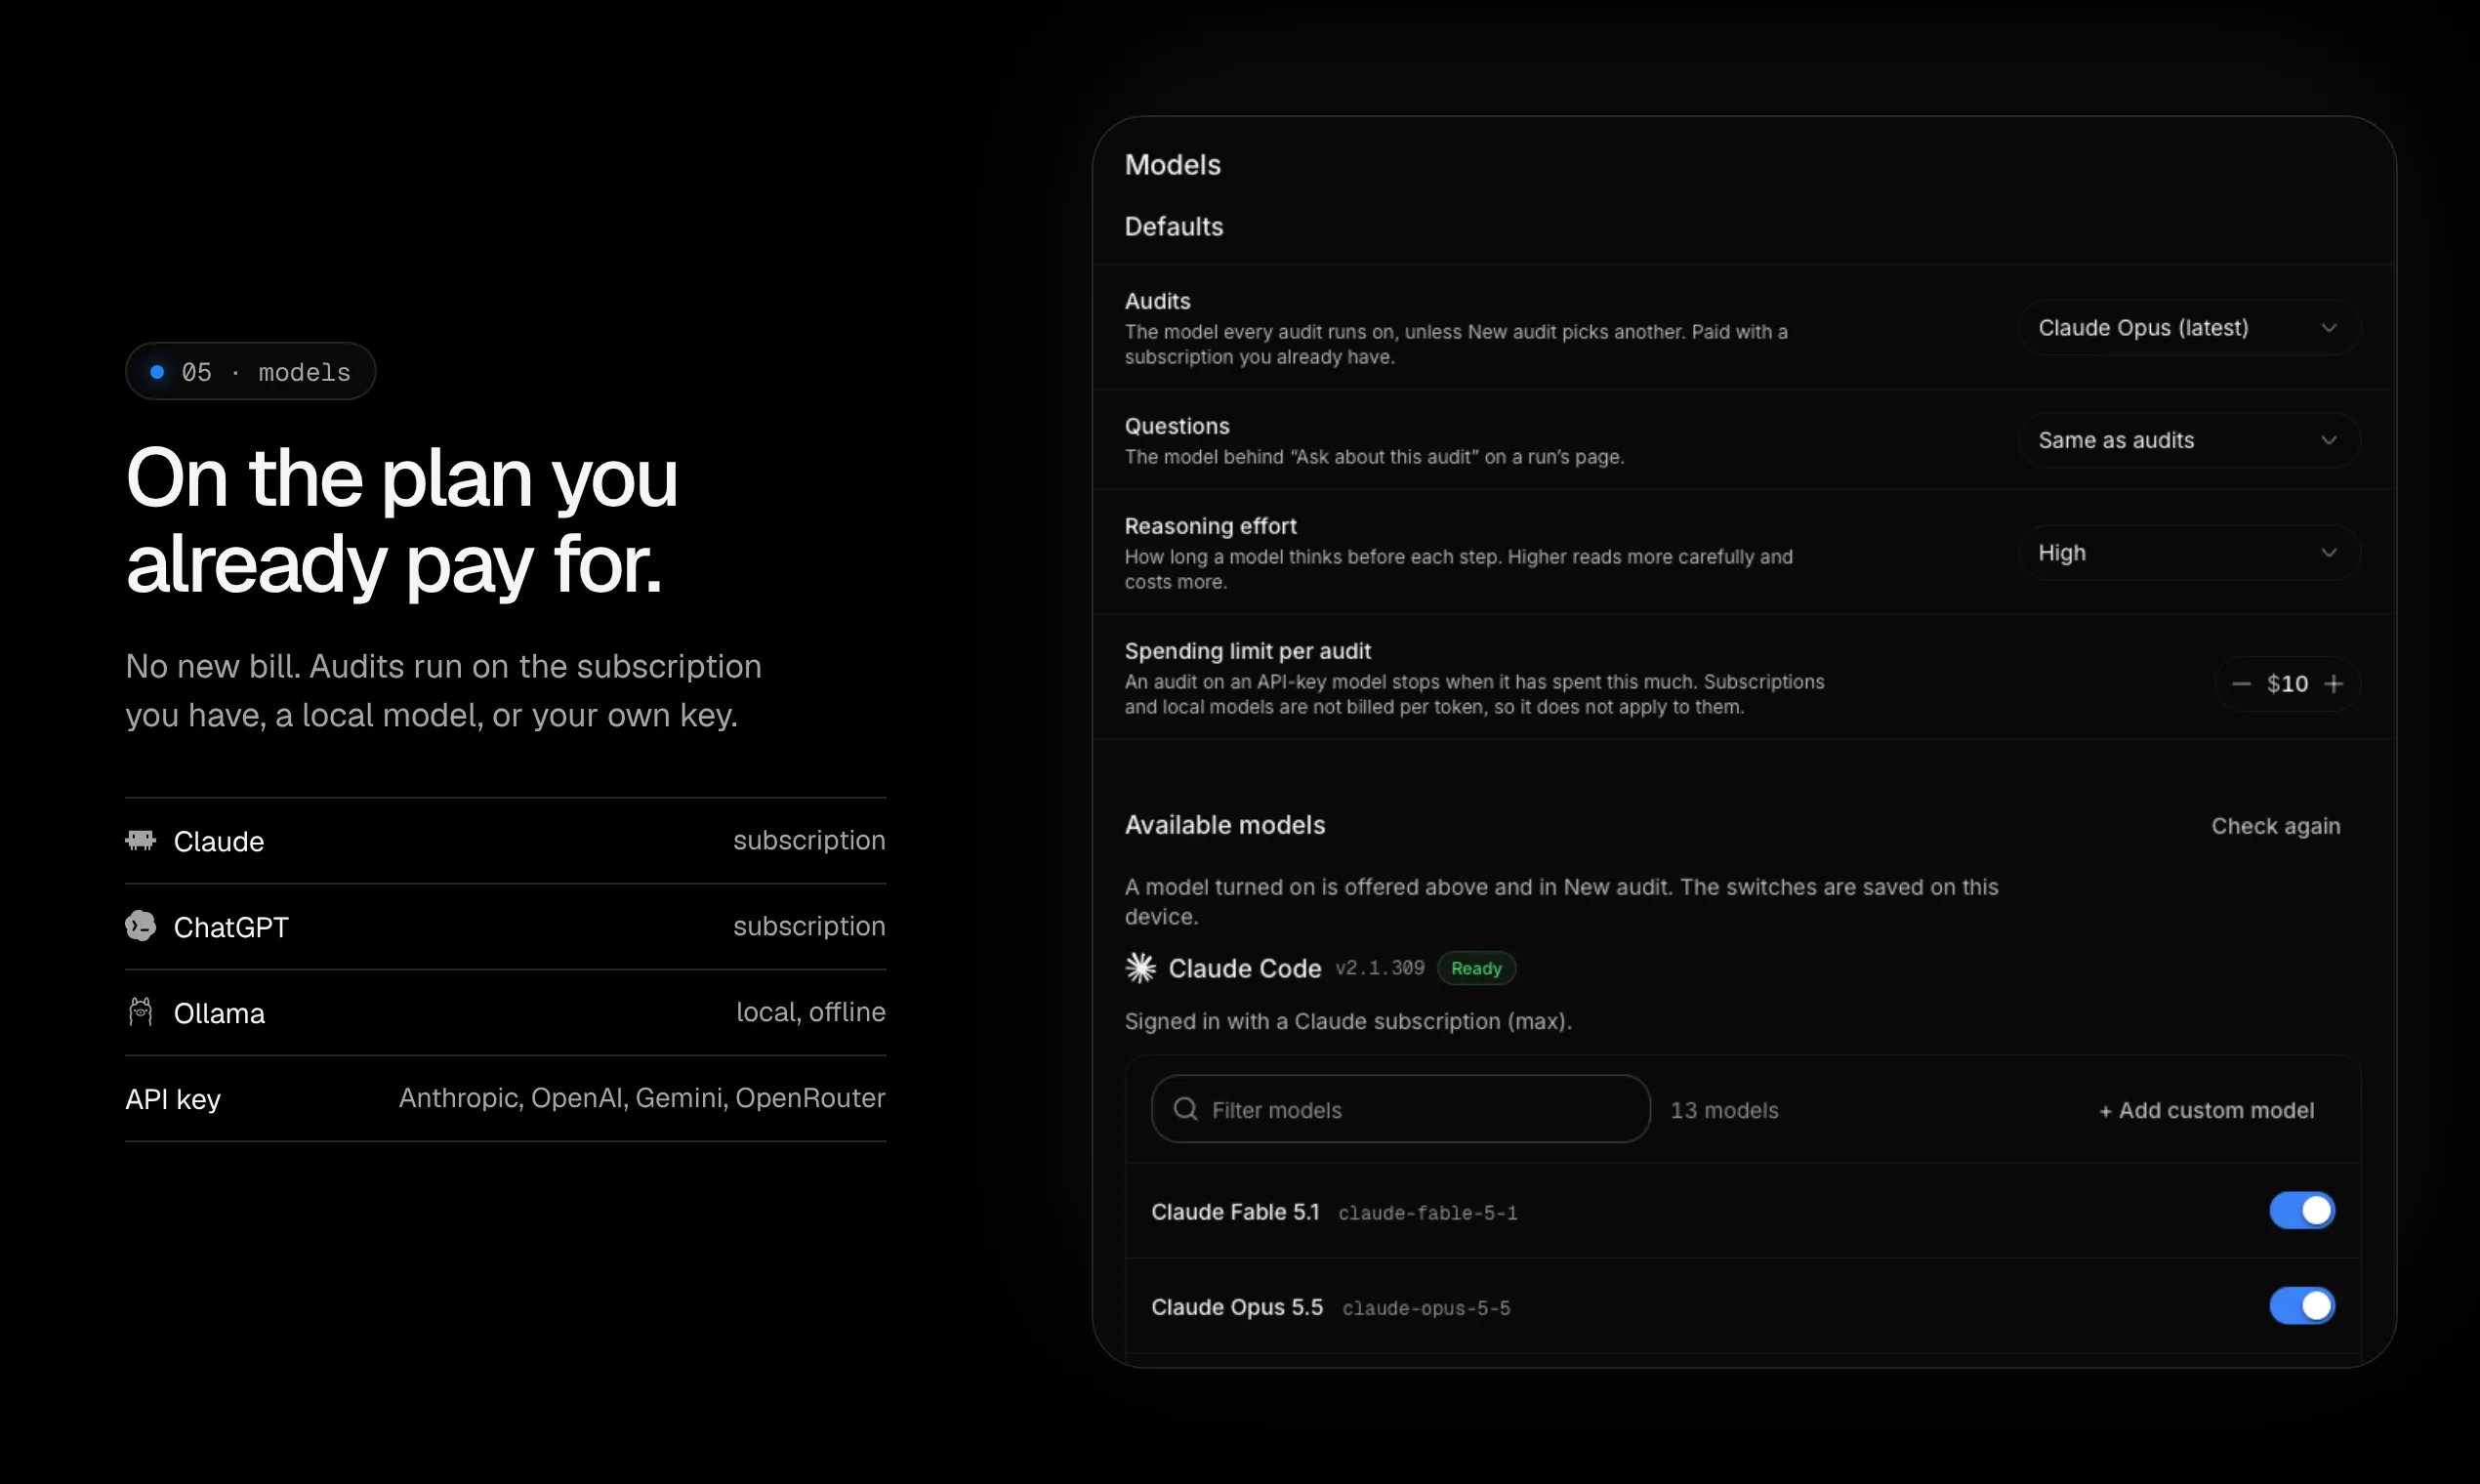Open the Questions model dropdown

[2188, 440]
